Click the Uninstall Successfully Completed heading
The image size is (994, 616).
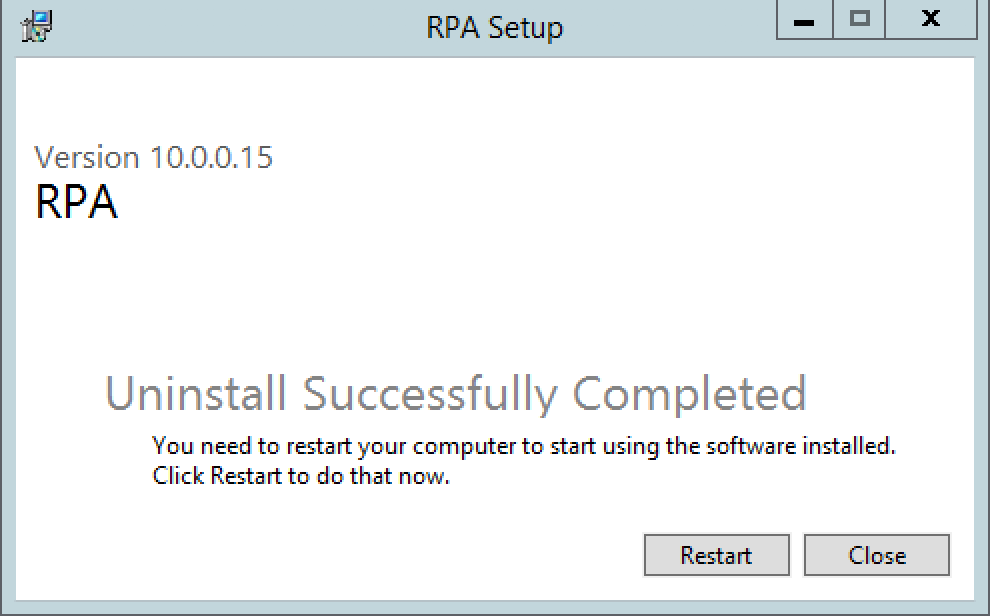(455, 394)
